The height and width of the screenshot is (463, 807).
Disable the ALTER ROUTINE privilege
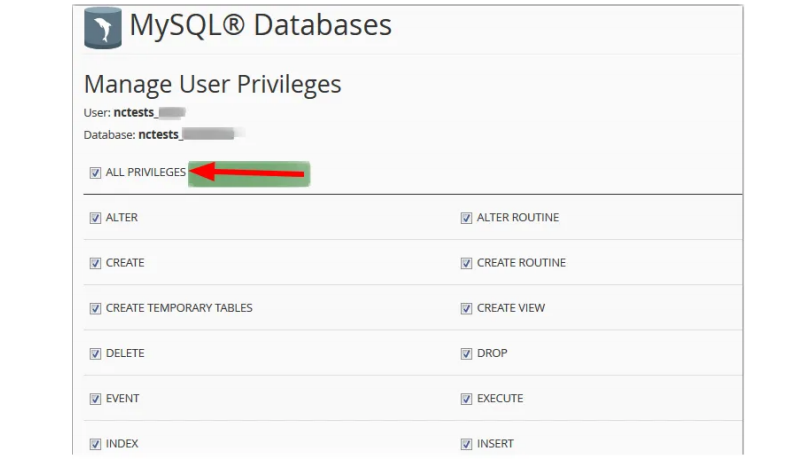[466, 218]
